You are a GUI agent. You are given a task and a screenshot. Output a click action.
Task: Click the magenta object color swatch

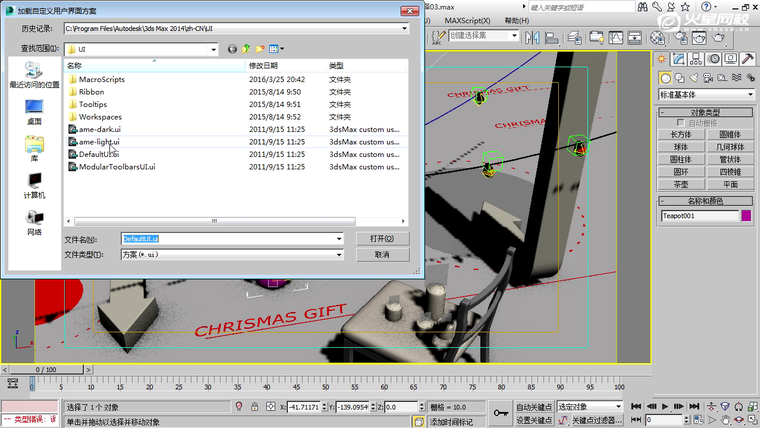(x=746, y=215)
